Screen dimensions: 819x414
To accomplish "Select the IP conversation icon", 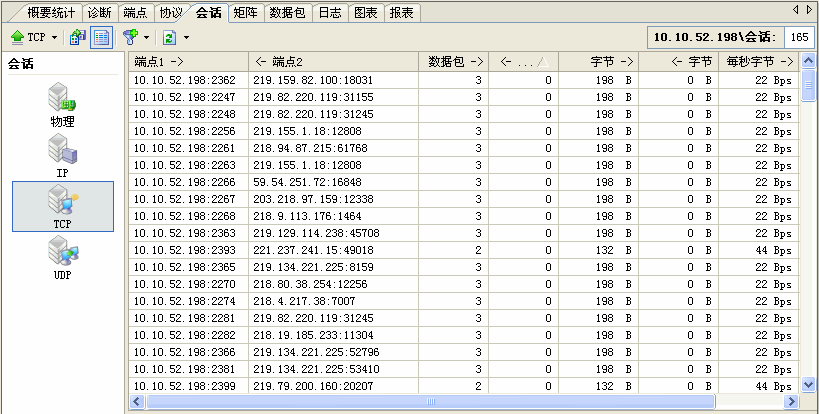I will click(62, 156).
